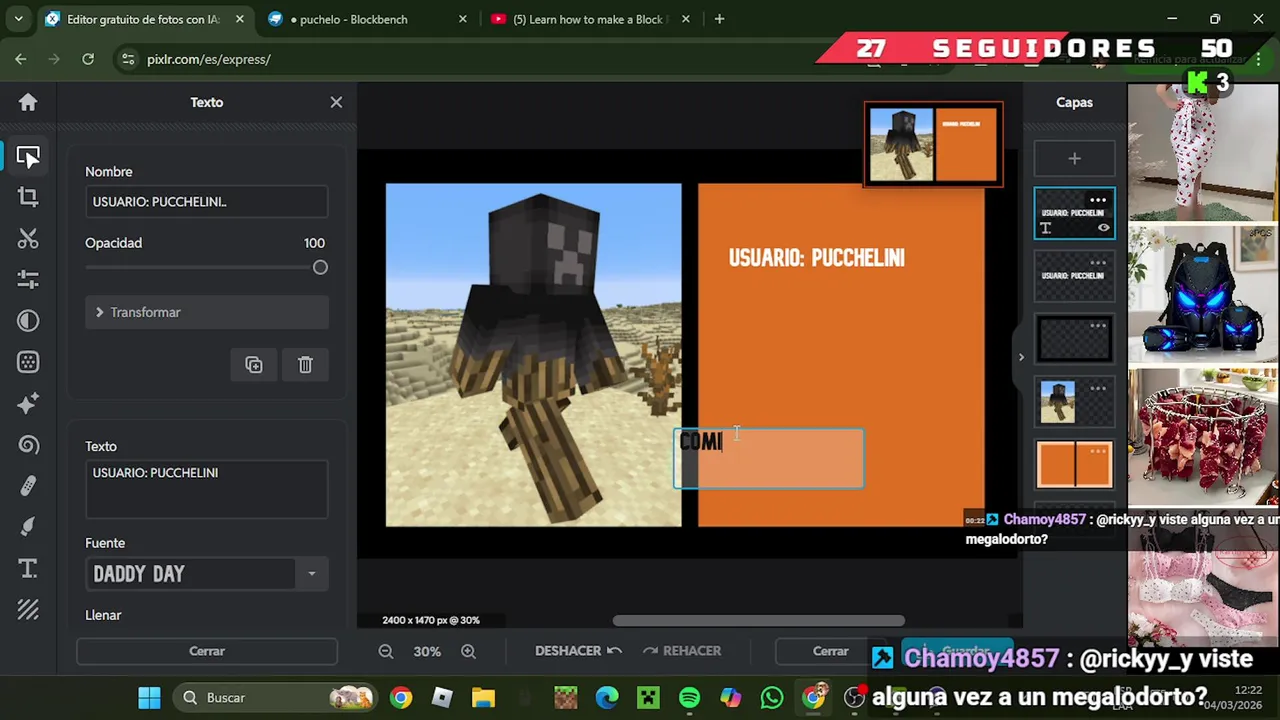
Task: Click Cerrar button in bottom bar
Action: (x=830, y=651)
